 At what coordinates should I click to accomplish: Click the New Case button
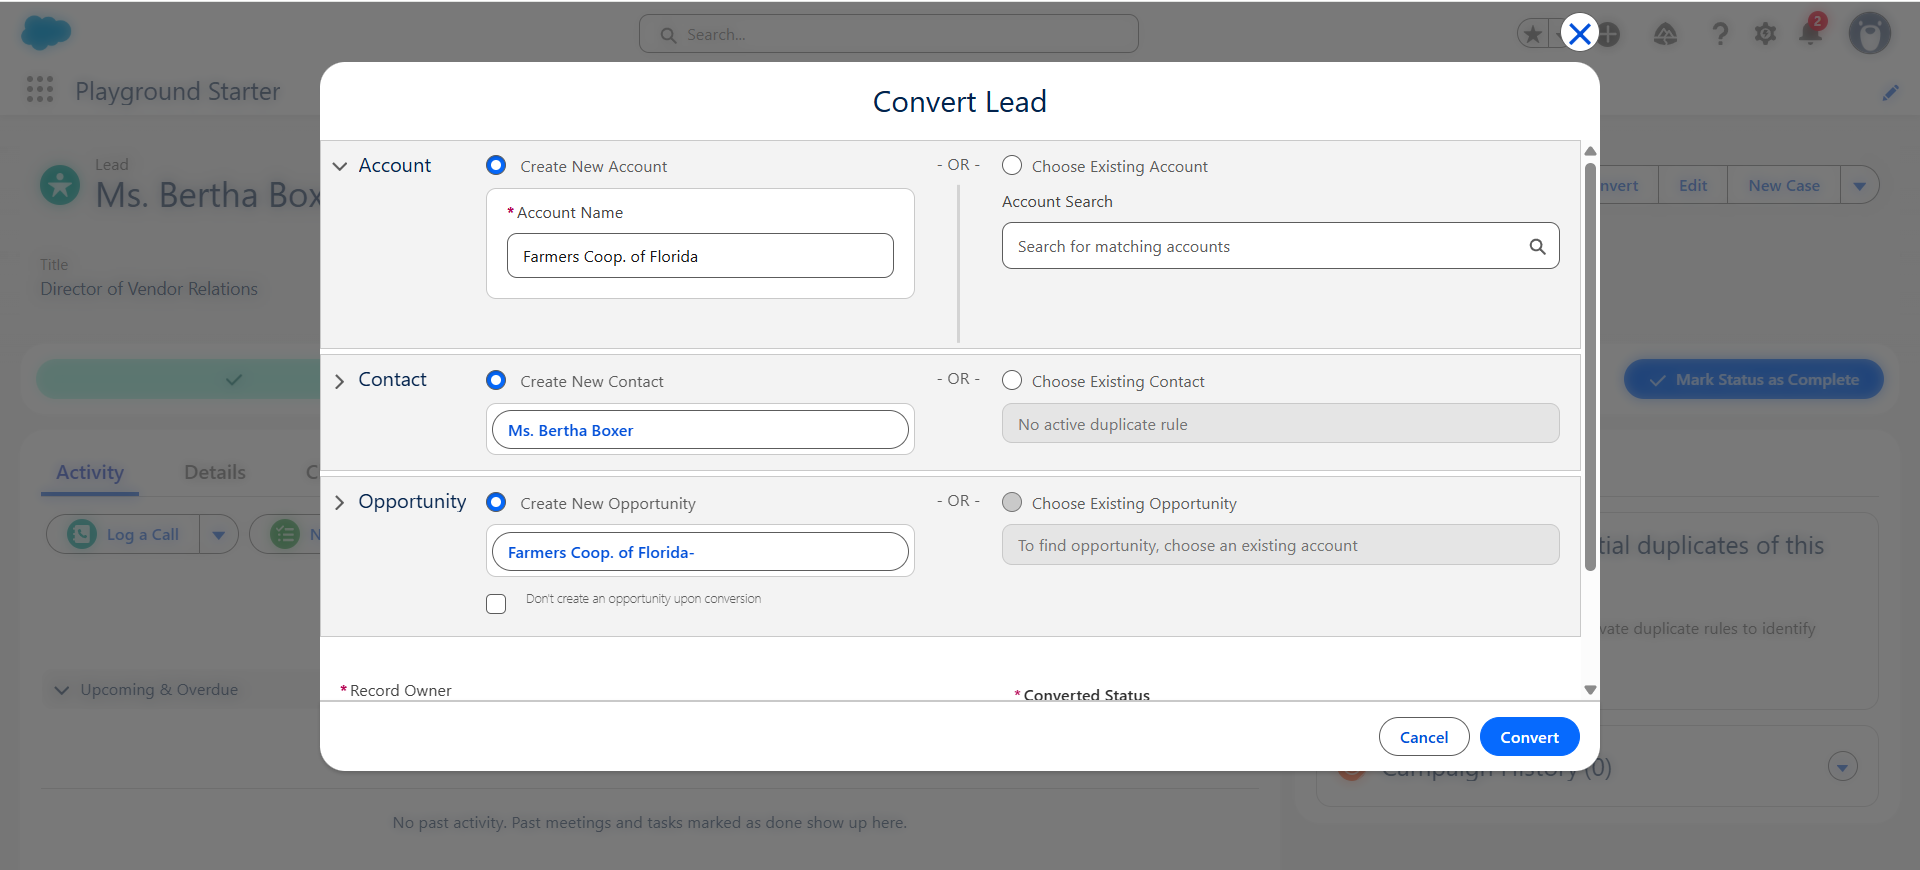1784,185
